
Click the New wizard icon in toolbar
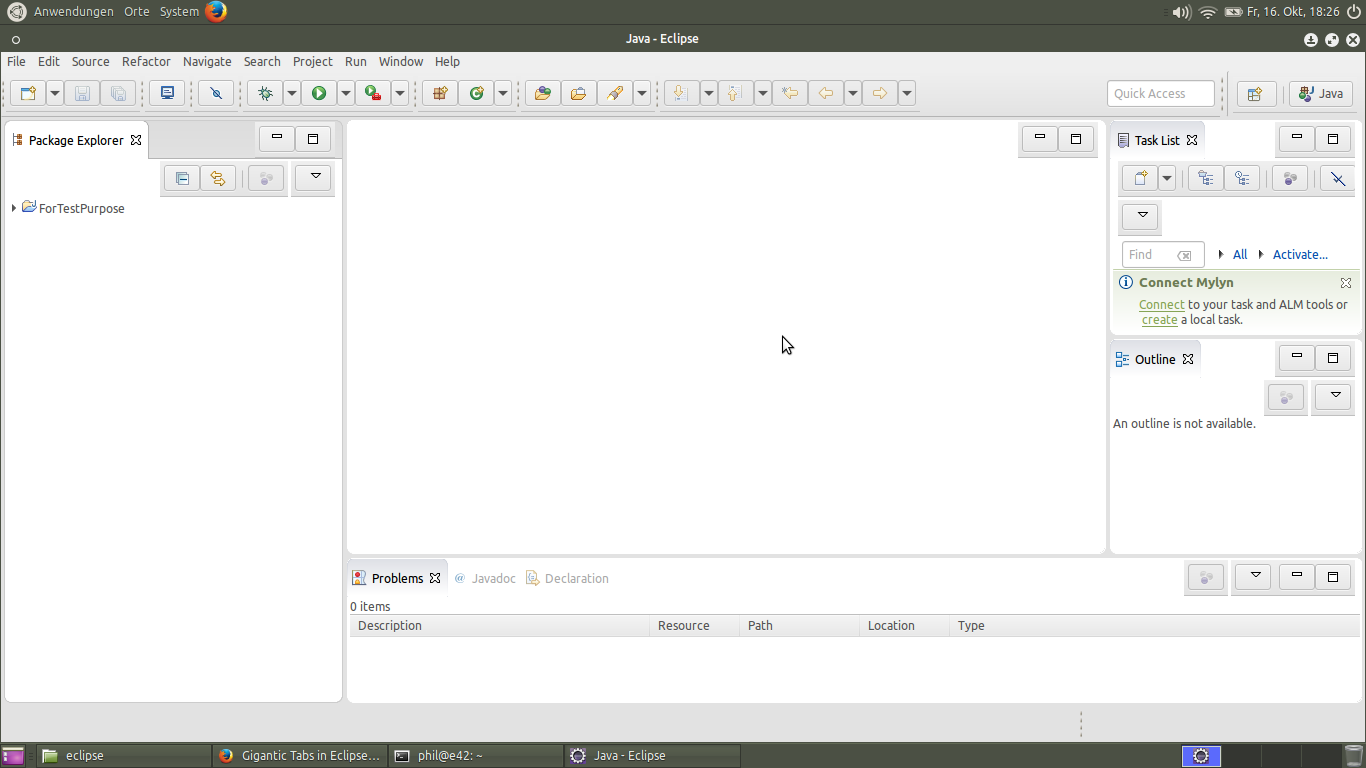point(28,93)
